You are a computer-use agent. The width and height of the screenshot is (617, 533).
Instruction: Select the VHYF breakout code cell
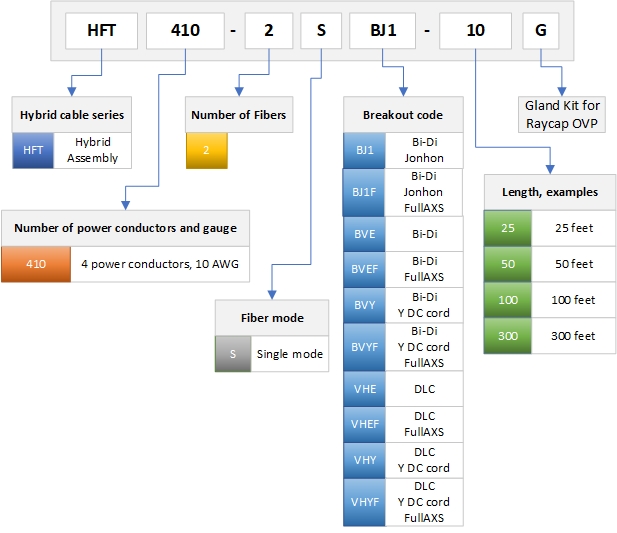click(362, 502)
